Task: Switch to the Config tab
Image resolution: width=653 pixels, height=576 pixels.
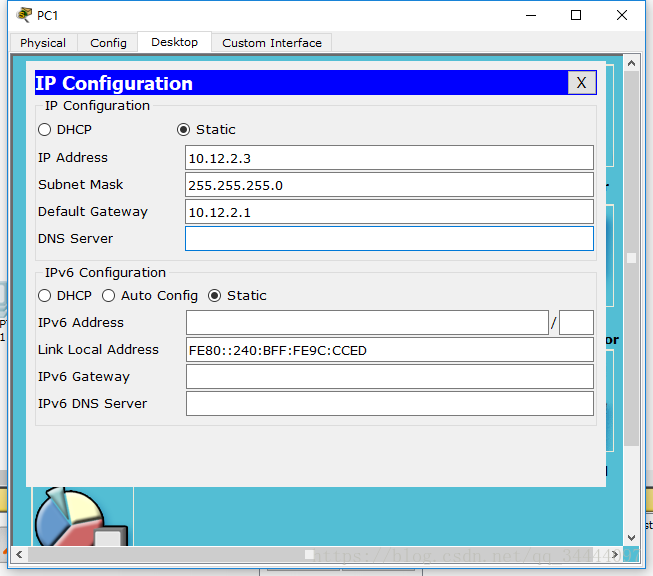Action: point(108,42)
